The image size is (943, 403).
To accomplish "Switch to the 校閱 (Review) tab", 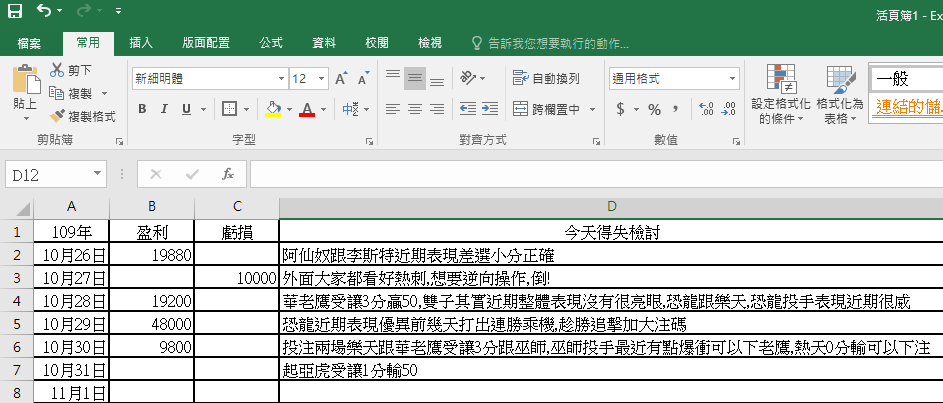I will tap(376, 43).
